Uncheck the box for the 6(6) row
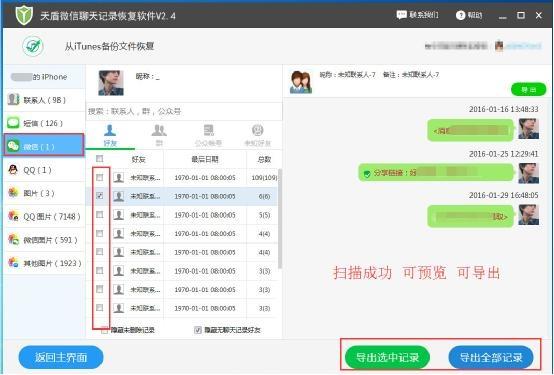The width and height of the screenshot is (554, 375). point(100,195)
